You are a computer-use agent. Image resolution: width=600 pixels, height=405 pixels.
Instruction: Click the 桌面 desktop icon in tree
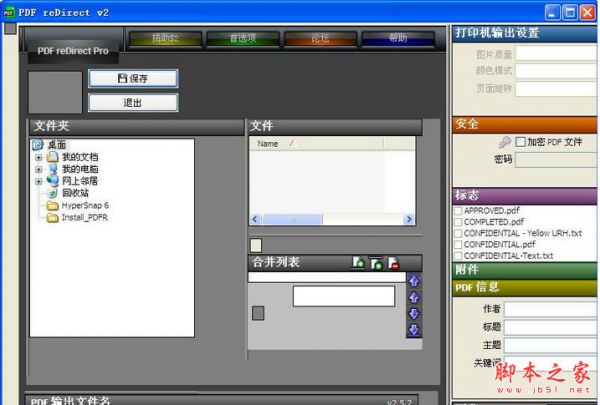(38, 145)
